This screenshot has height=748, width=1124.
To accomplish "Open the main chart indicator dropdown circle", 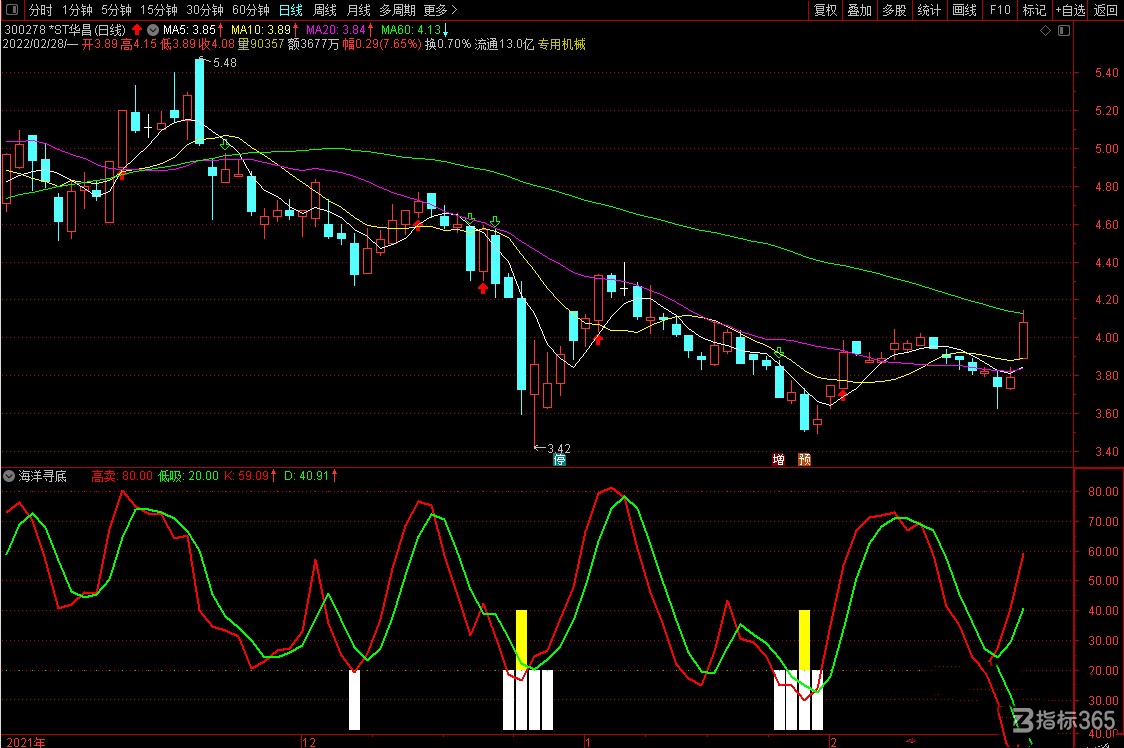I will (153, 30).
